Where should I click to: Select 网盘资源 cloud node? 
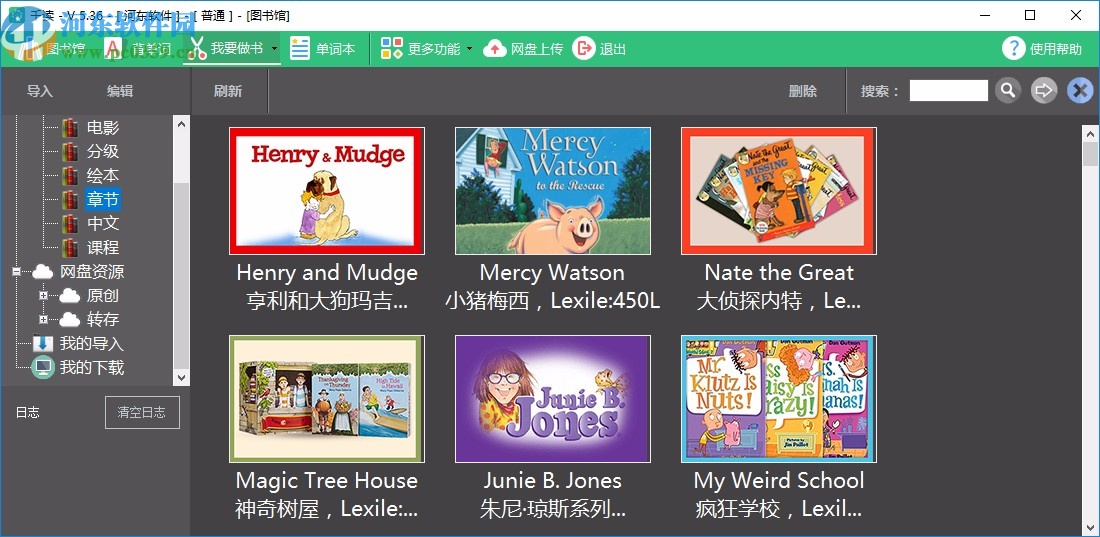[x=92, y=272]
